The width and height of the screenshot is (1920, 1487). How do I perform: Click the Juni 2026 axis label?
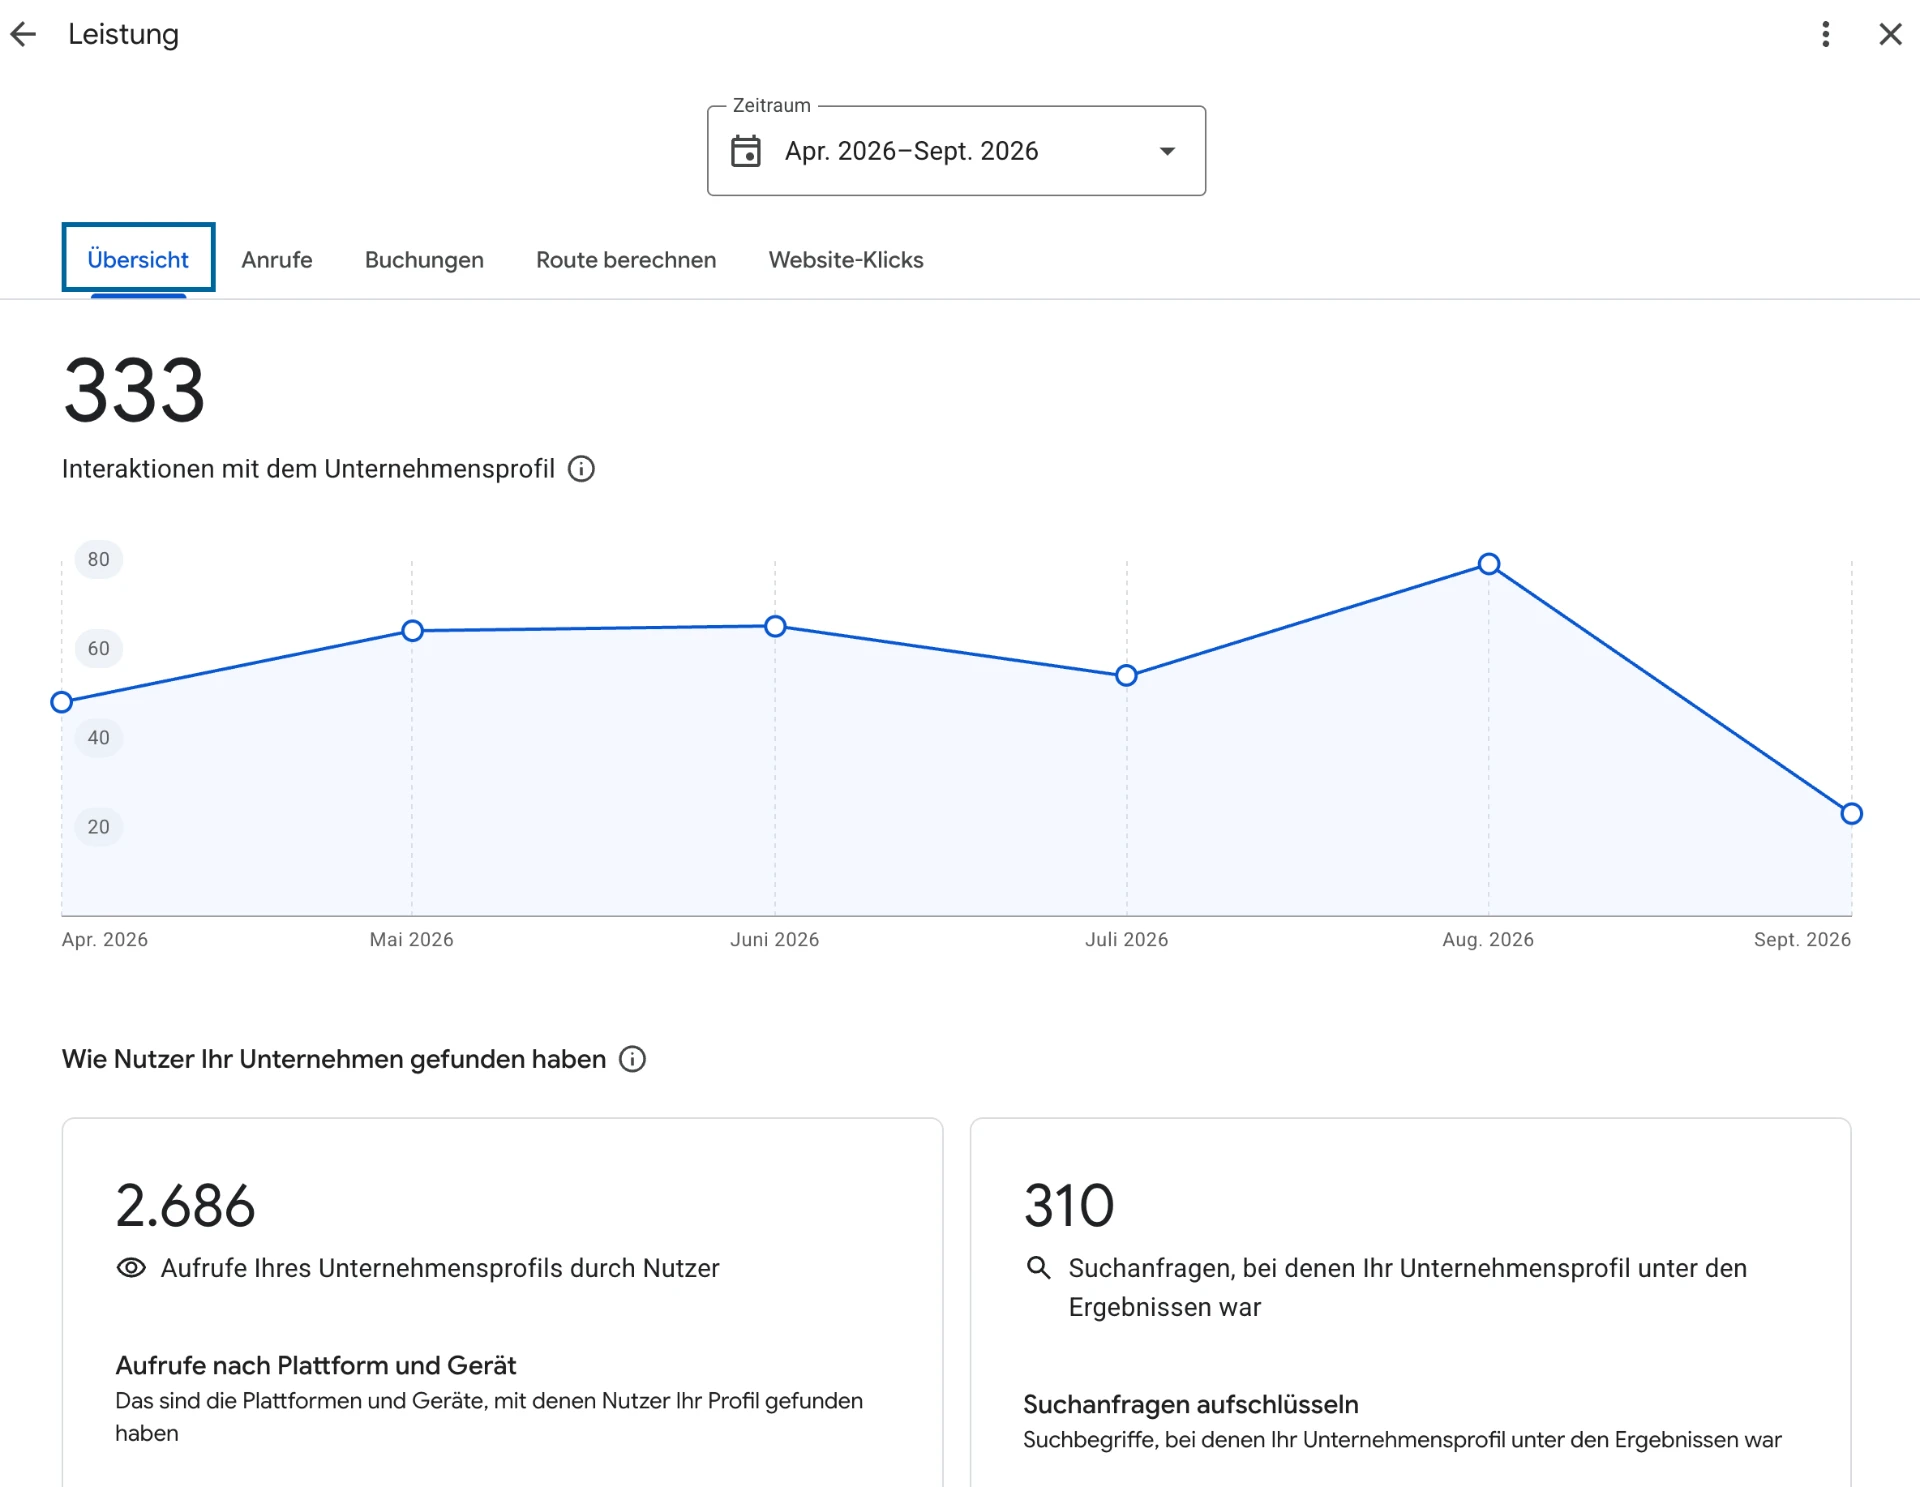[775, 940]
